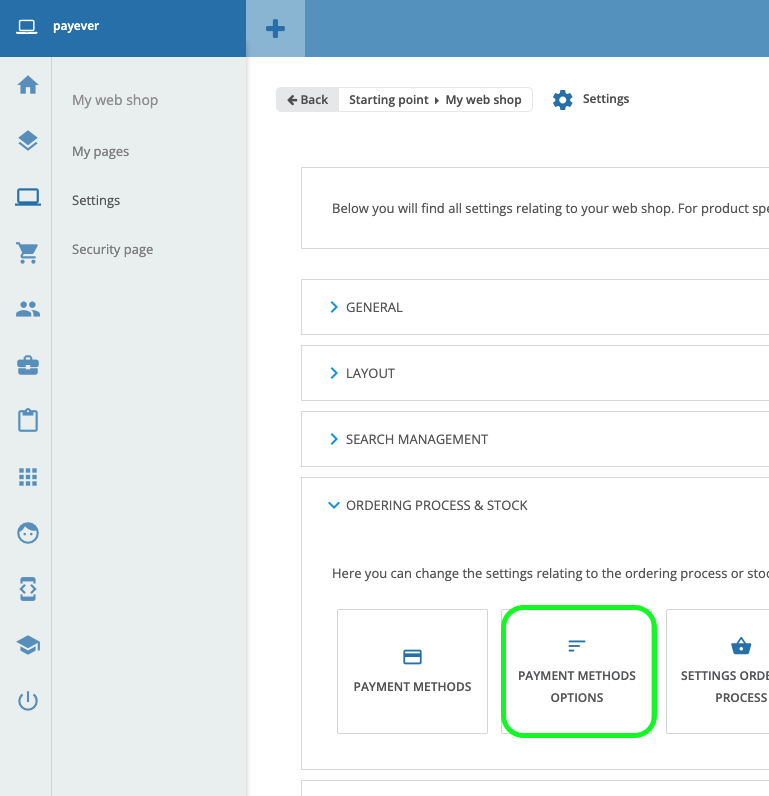769x796 pixels.
Task: Go Back using the Back button
Action: pyautogui.click(x=308, y=100)
